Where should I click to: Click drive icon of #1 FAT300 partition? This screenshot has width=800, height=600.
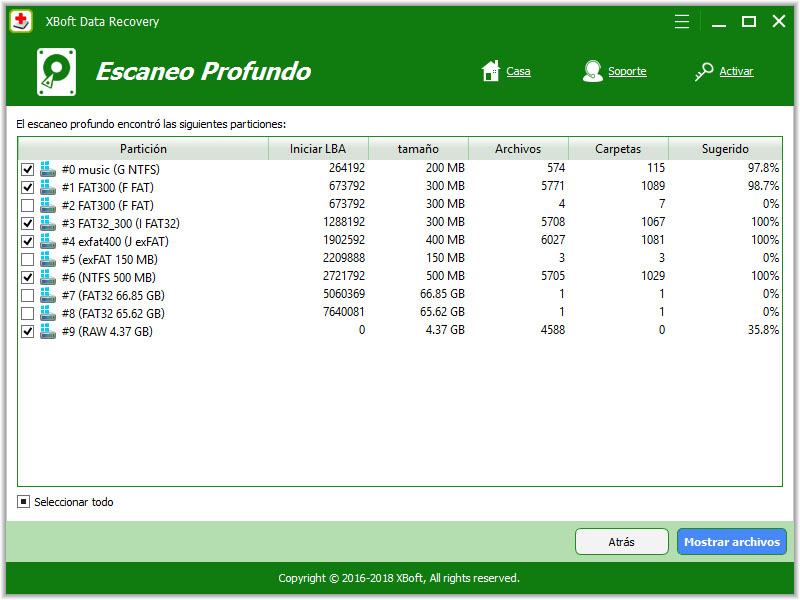click(47, 187)
